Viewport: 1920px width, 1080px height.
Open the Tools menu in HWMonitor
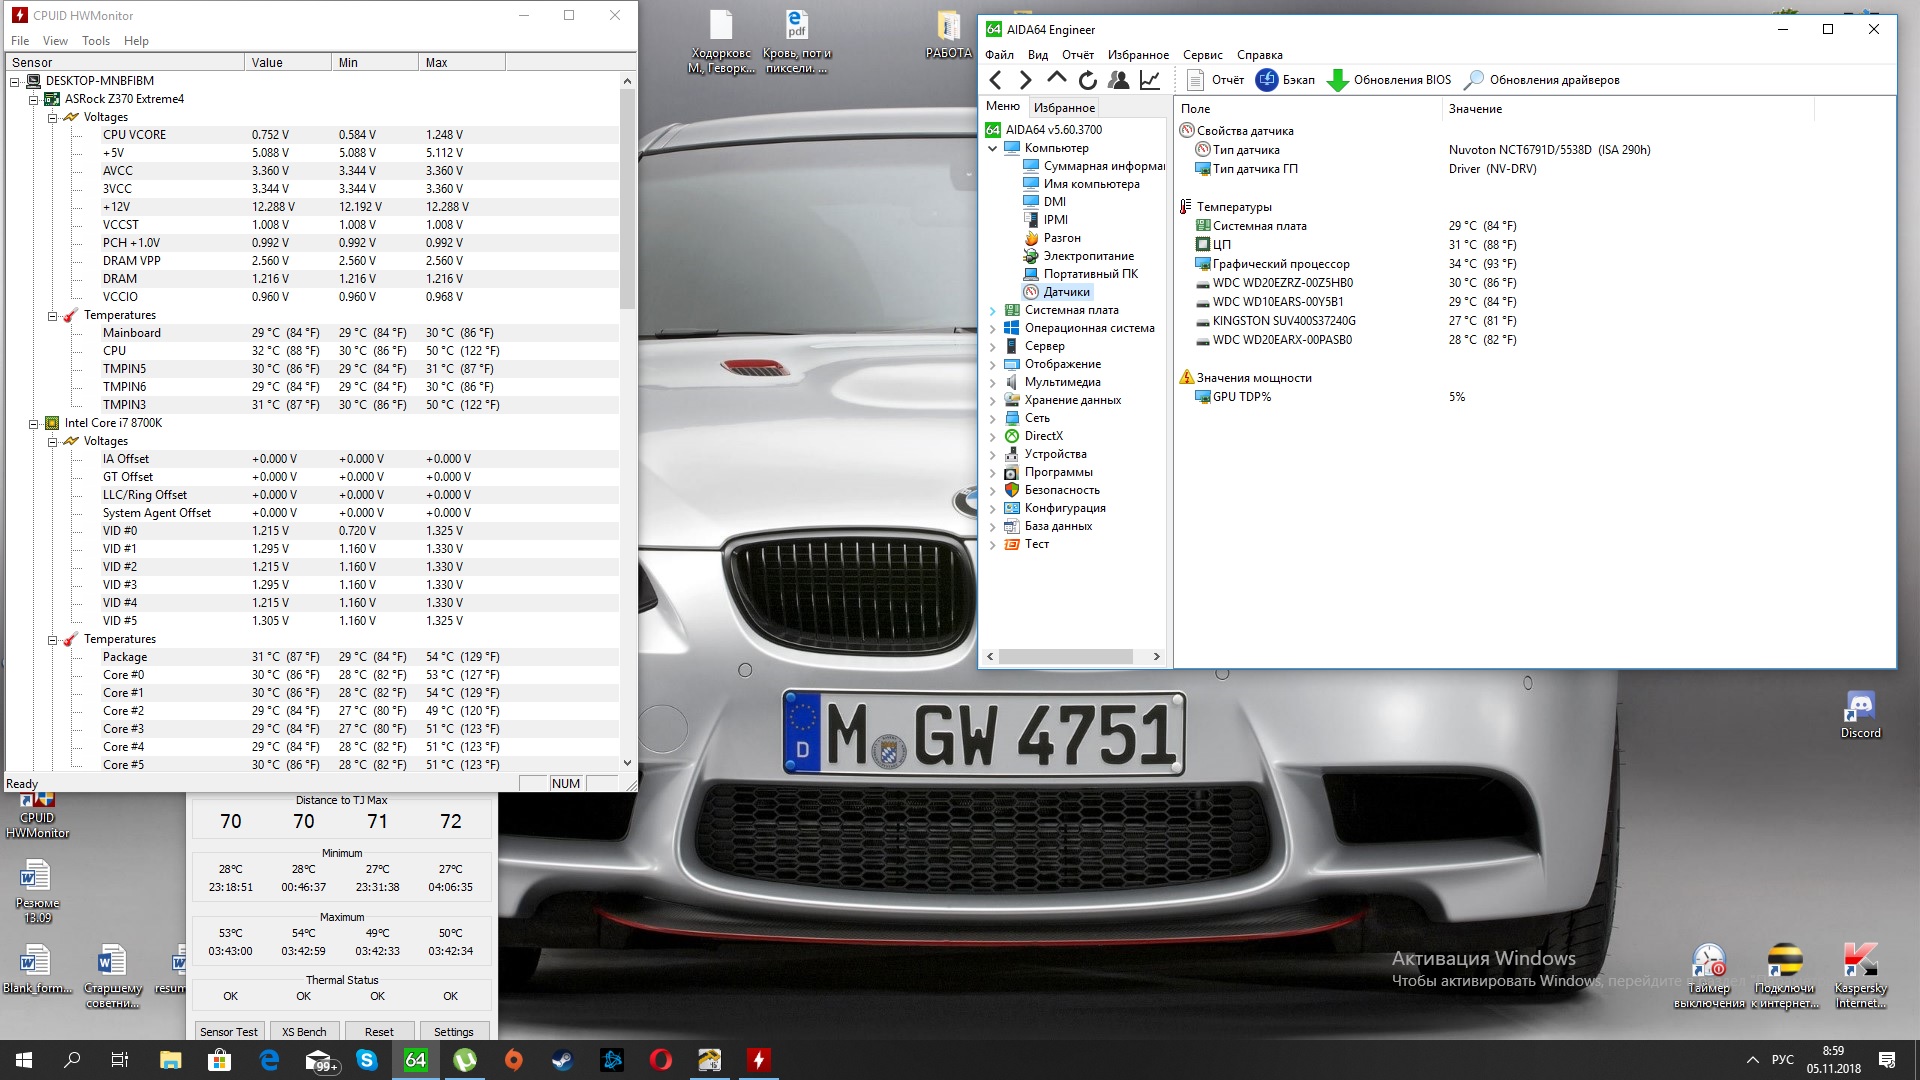coord(96,41)
